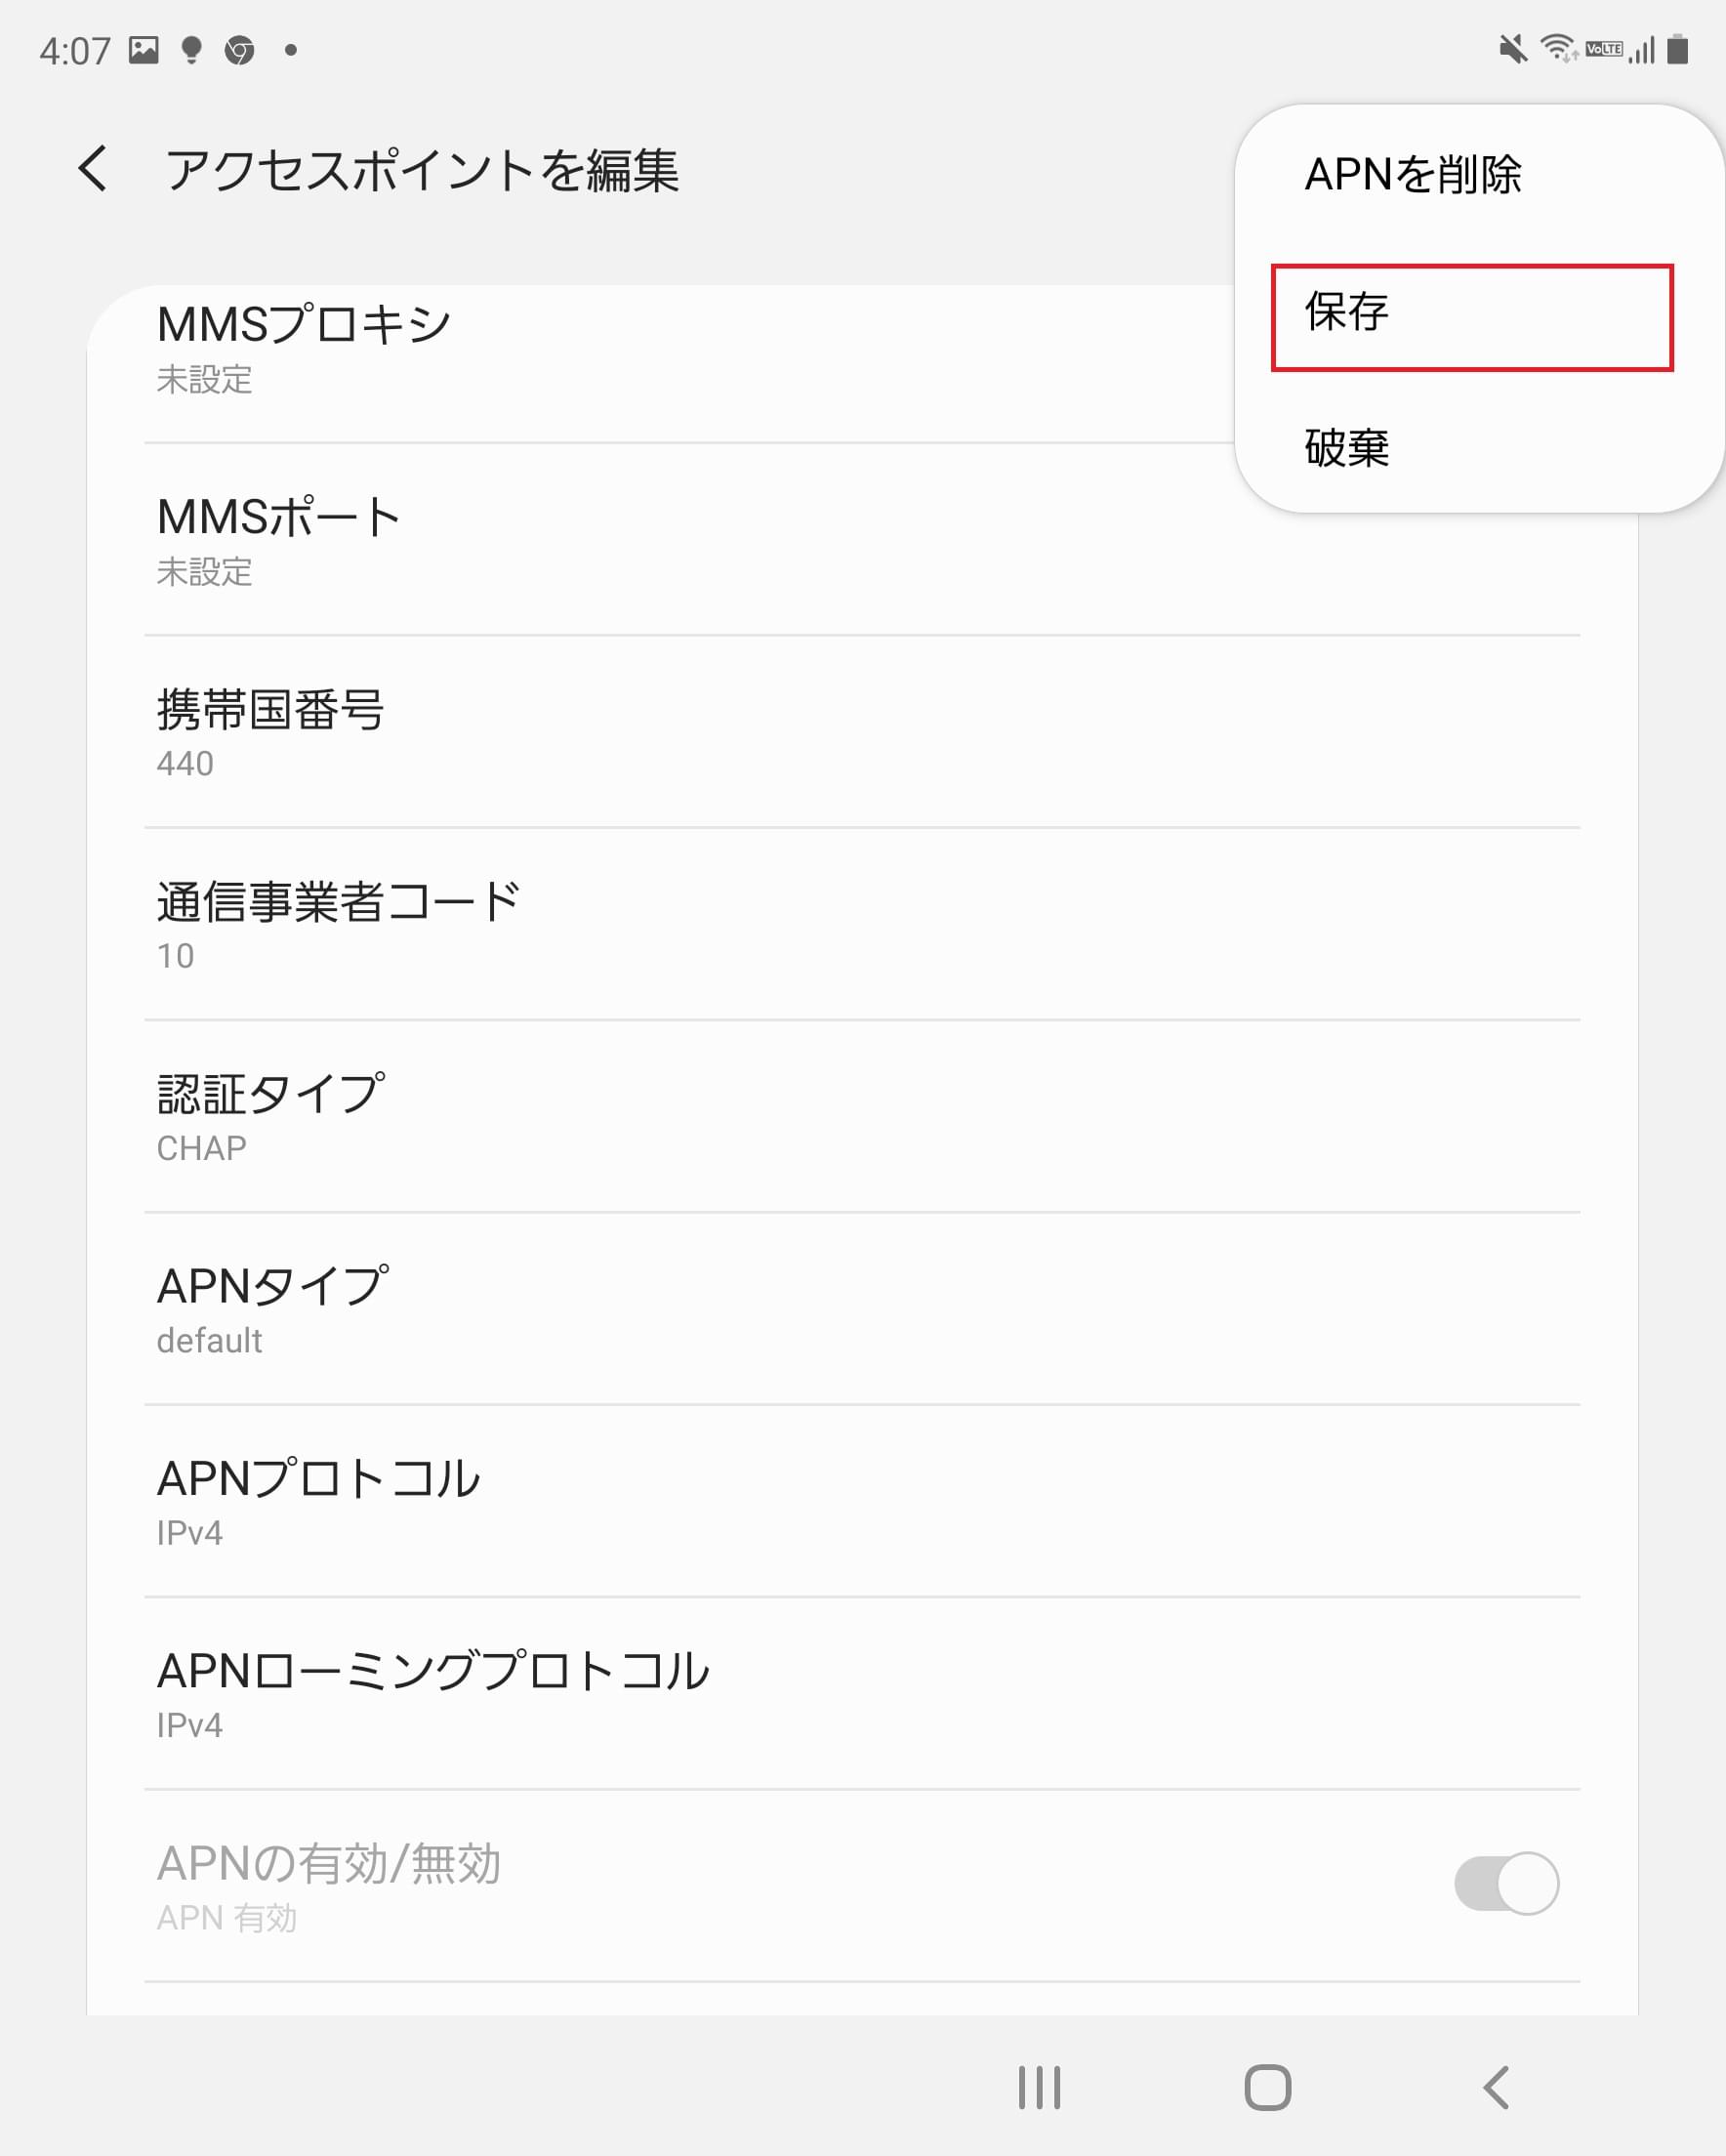
Task: Tap the image notification icon
Action: (144, 49)
